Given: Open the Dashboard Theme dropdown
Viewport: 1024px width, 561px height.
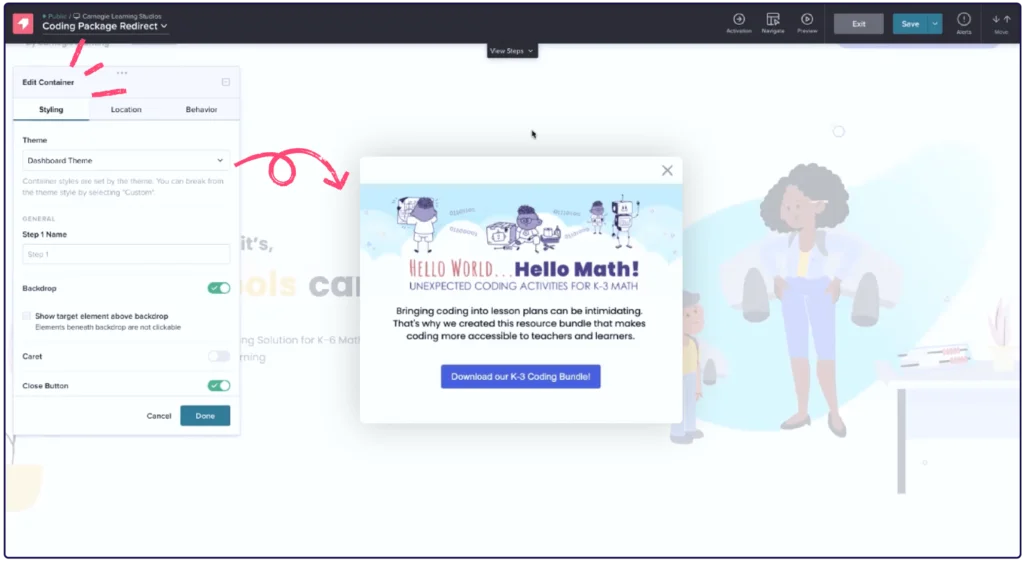Looking at the screenshot, I should (126, 160).
